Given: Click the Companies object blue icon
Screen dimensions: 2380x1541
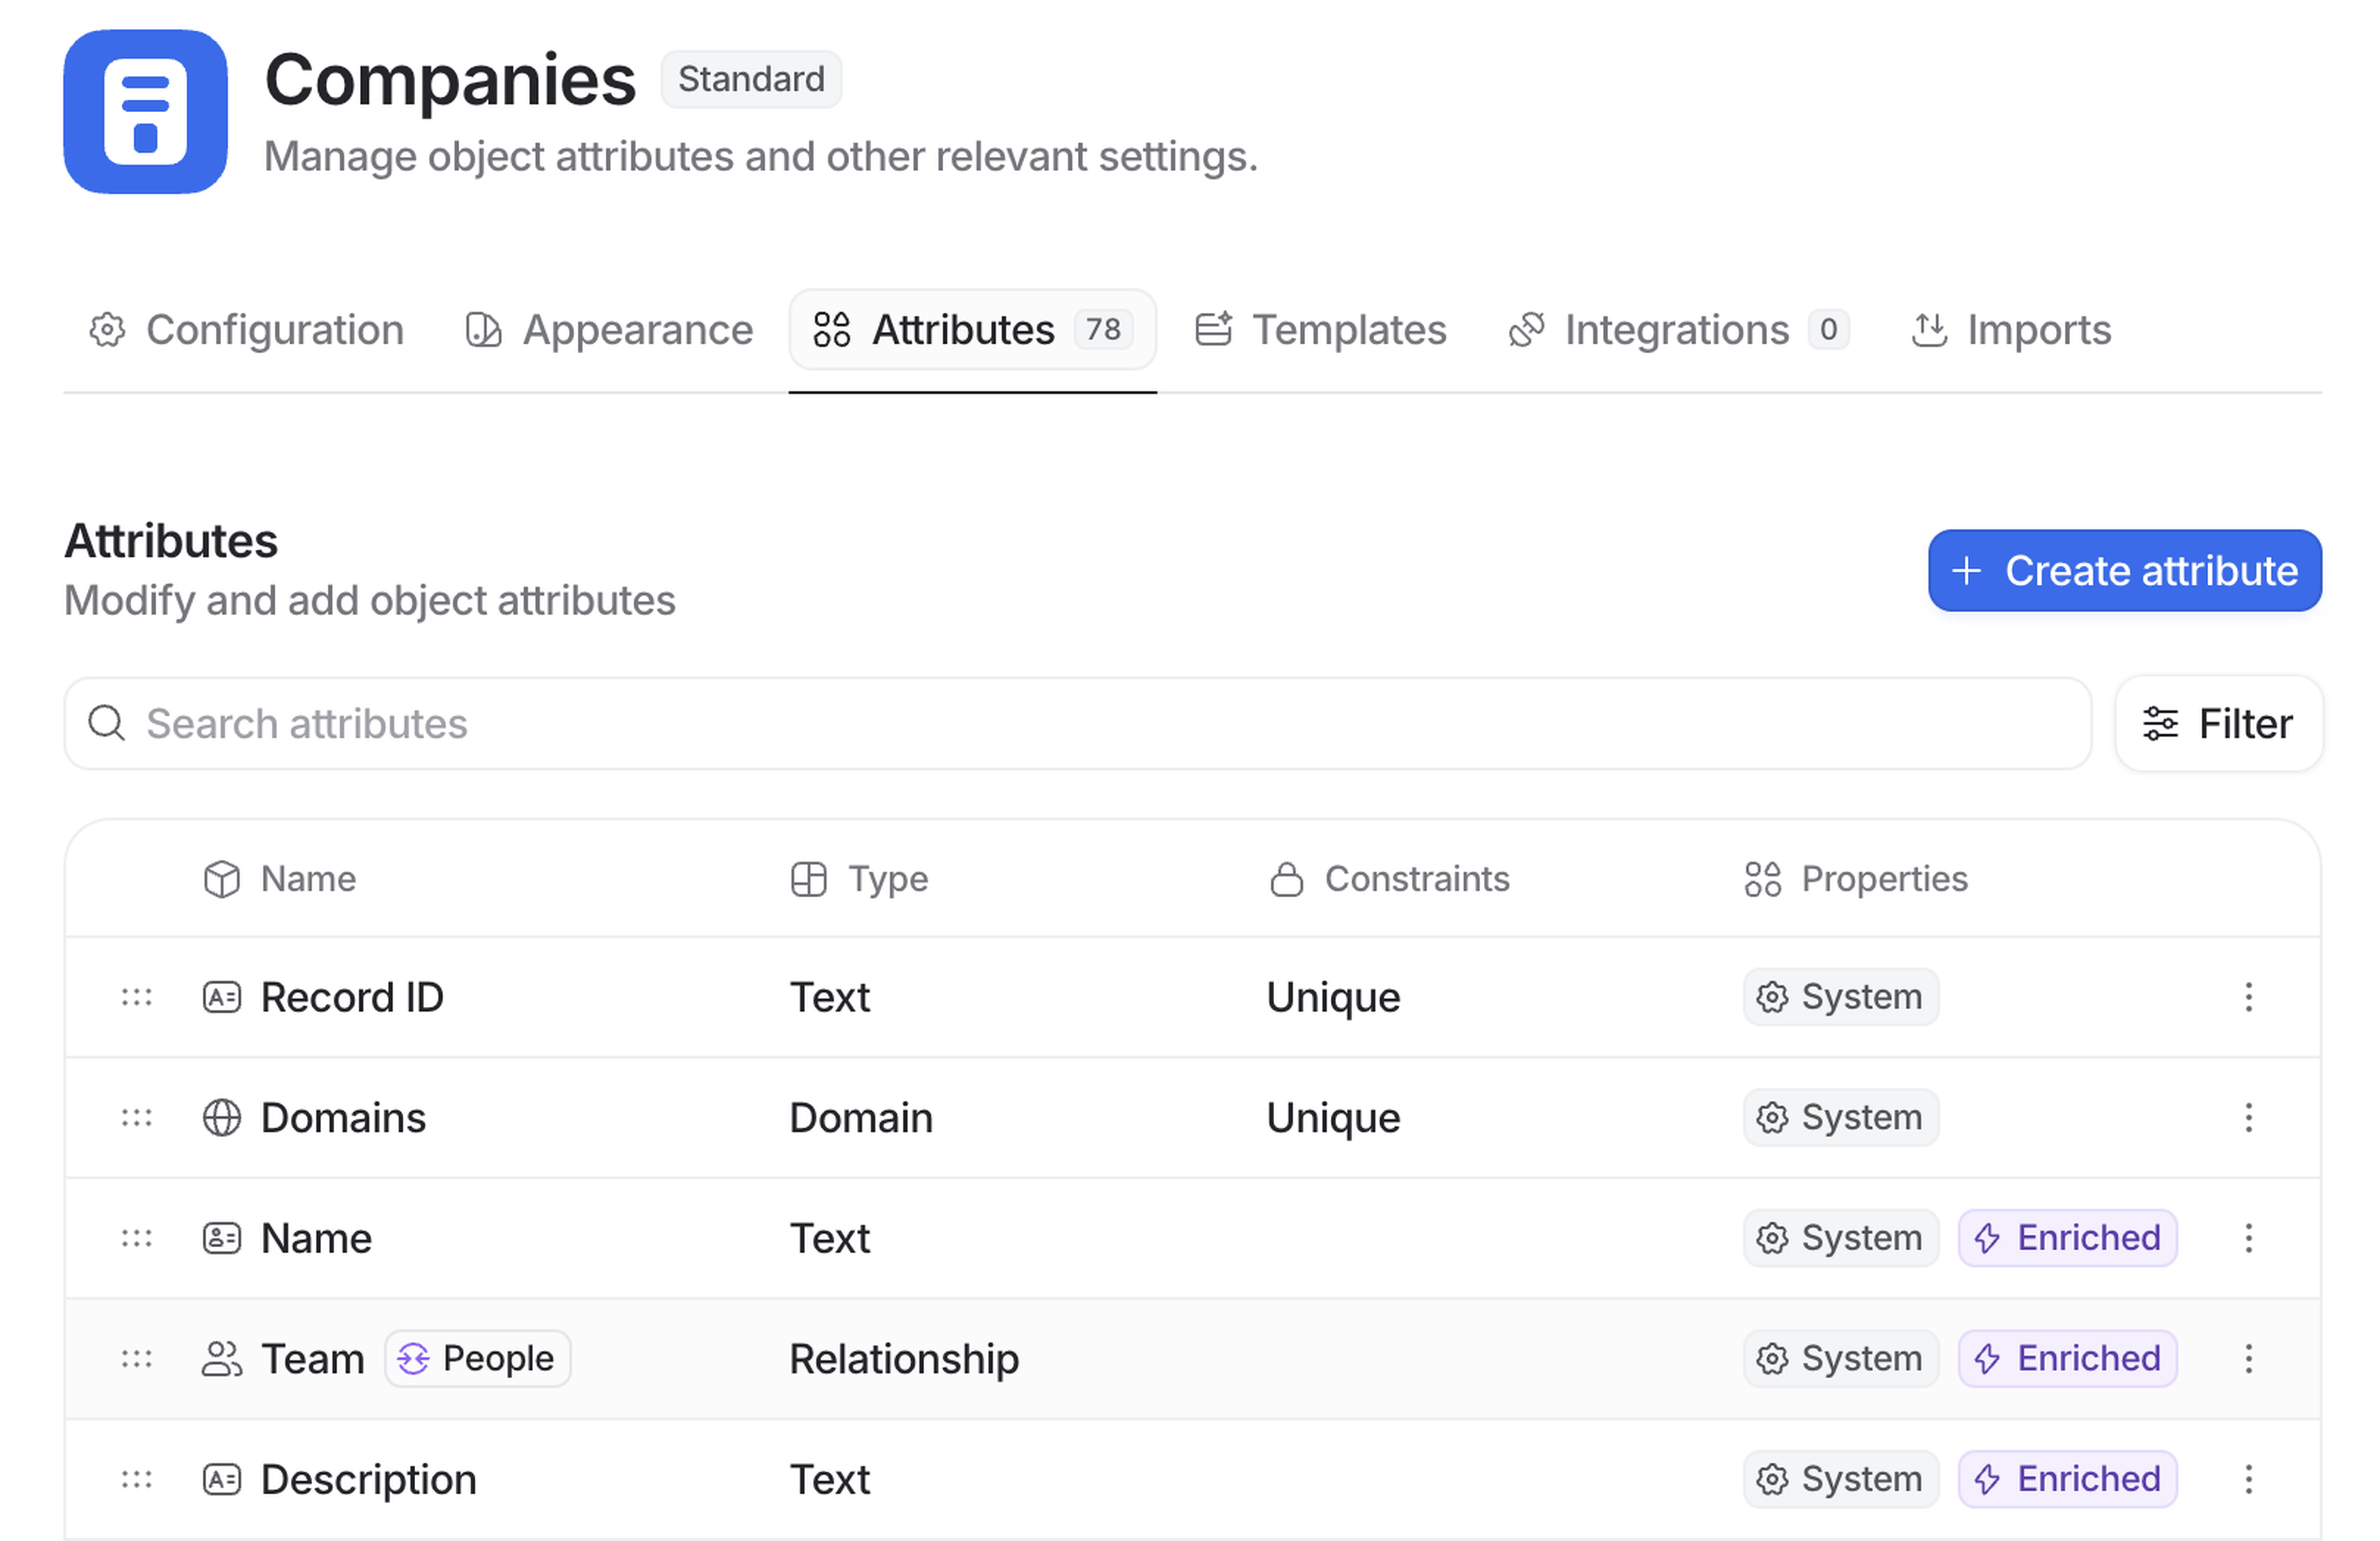Looking at the screenshot, I should pos(145,111).
